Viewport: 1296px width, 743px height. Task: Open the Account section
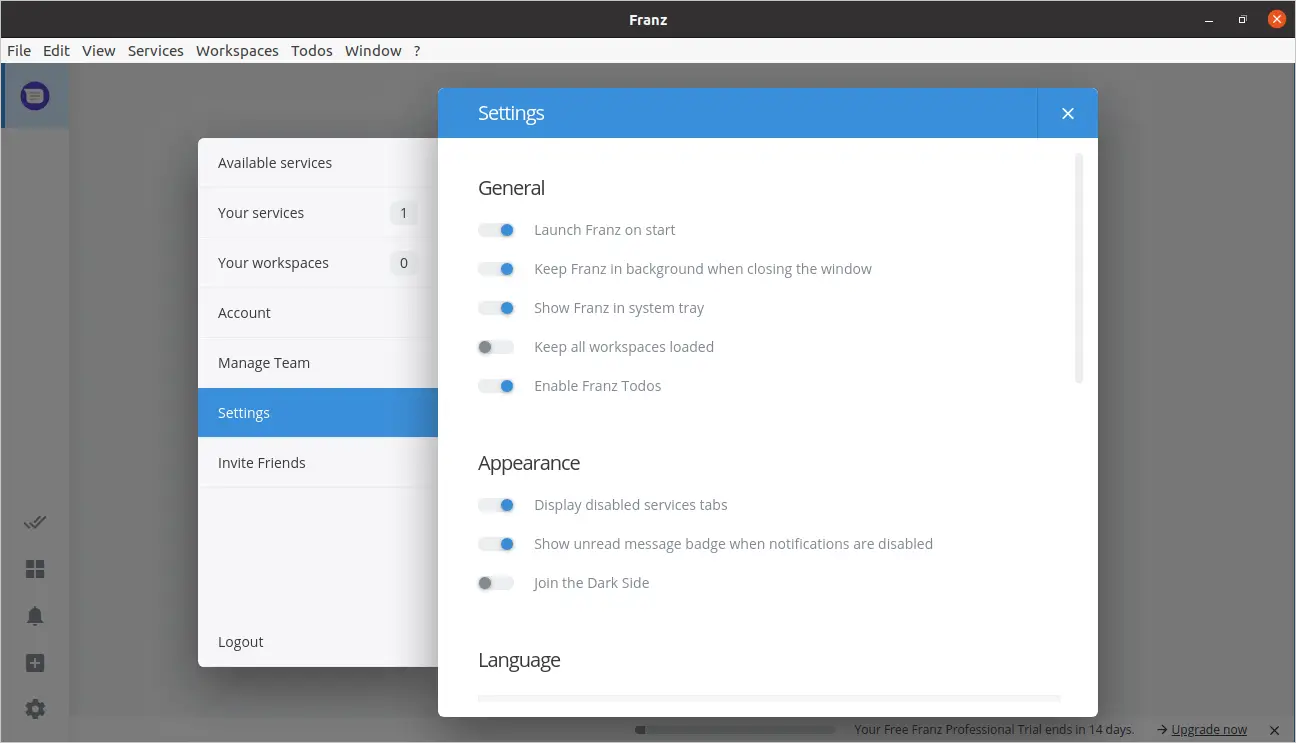pyautogui.click(x=318, y=313)
